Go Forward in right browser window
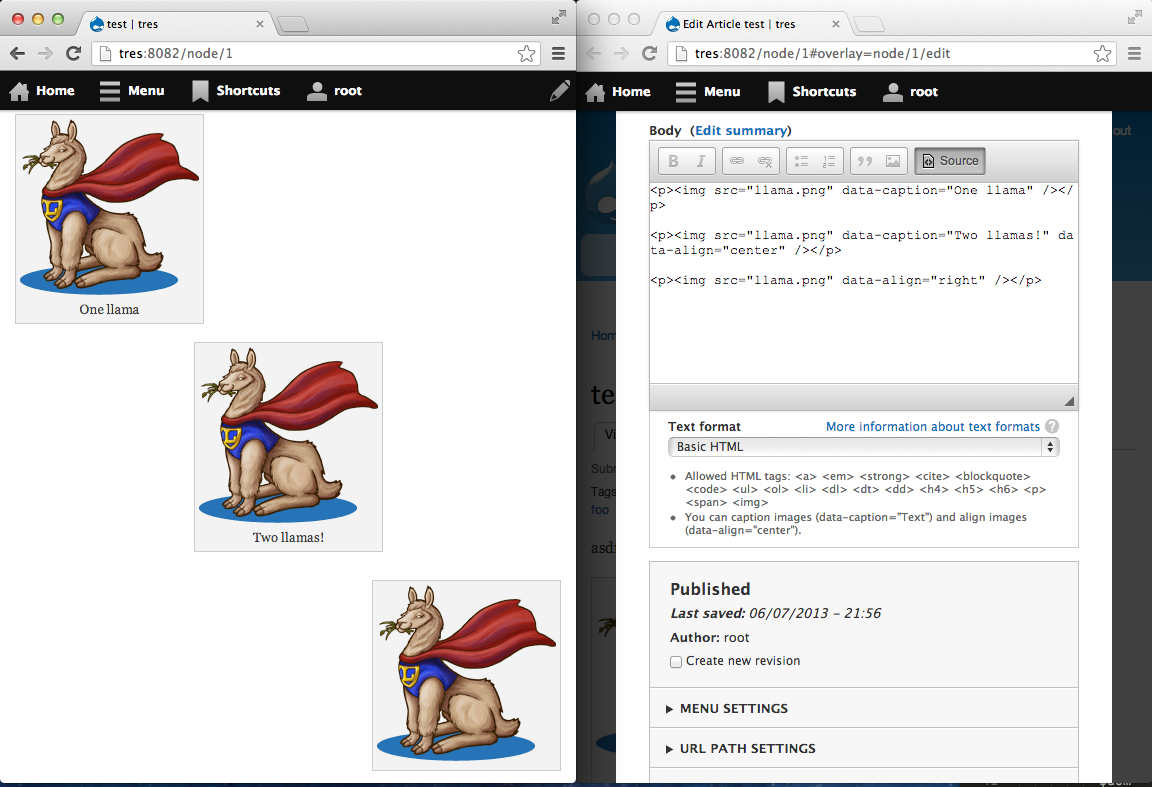This screenshot has width=1152, height=787. [x=622, y=53]
